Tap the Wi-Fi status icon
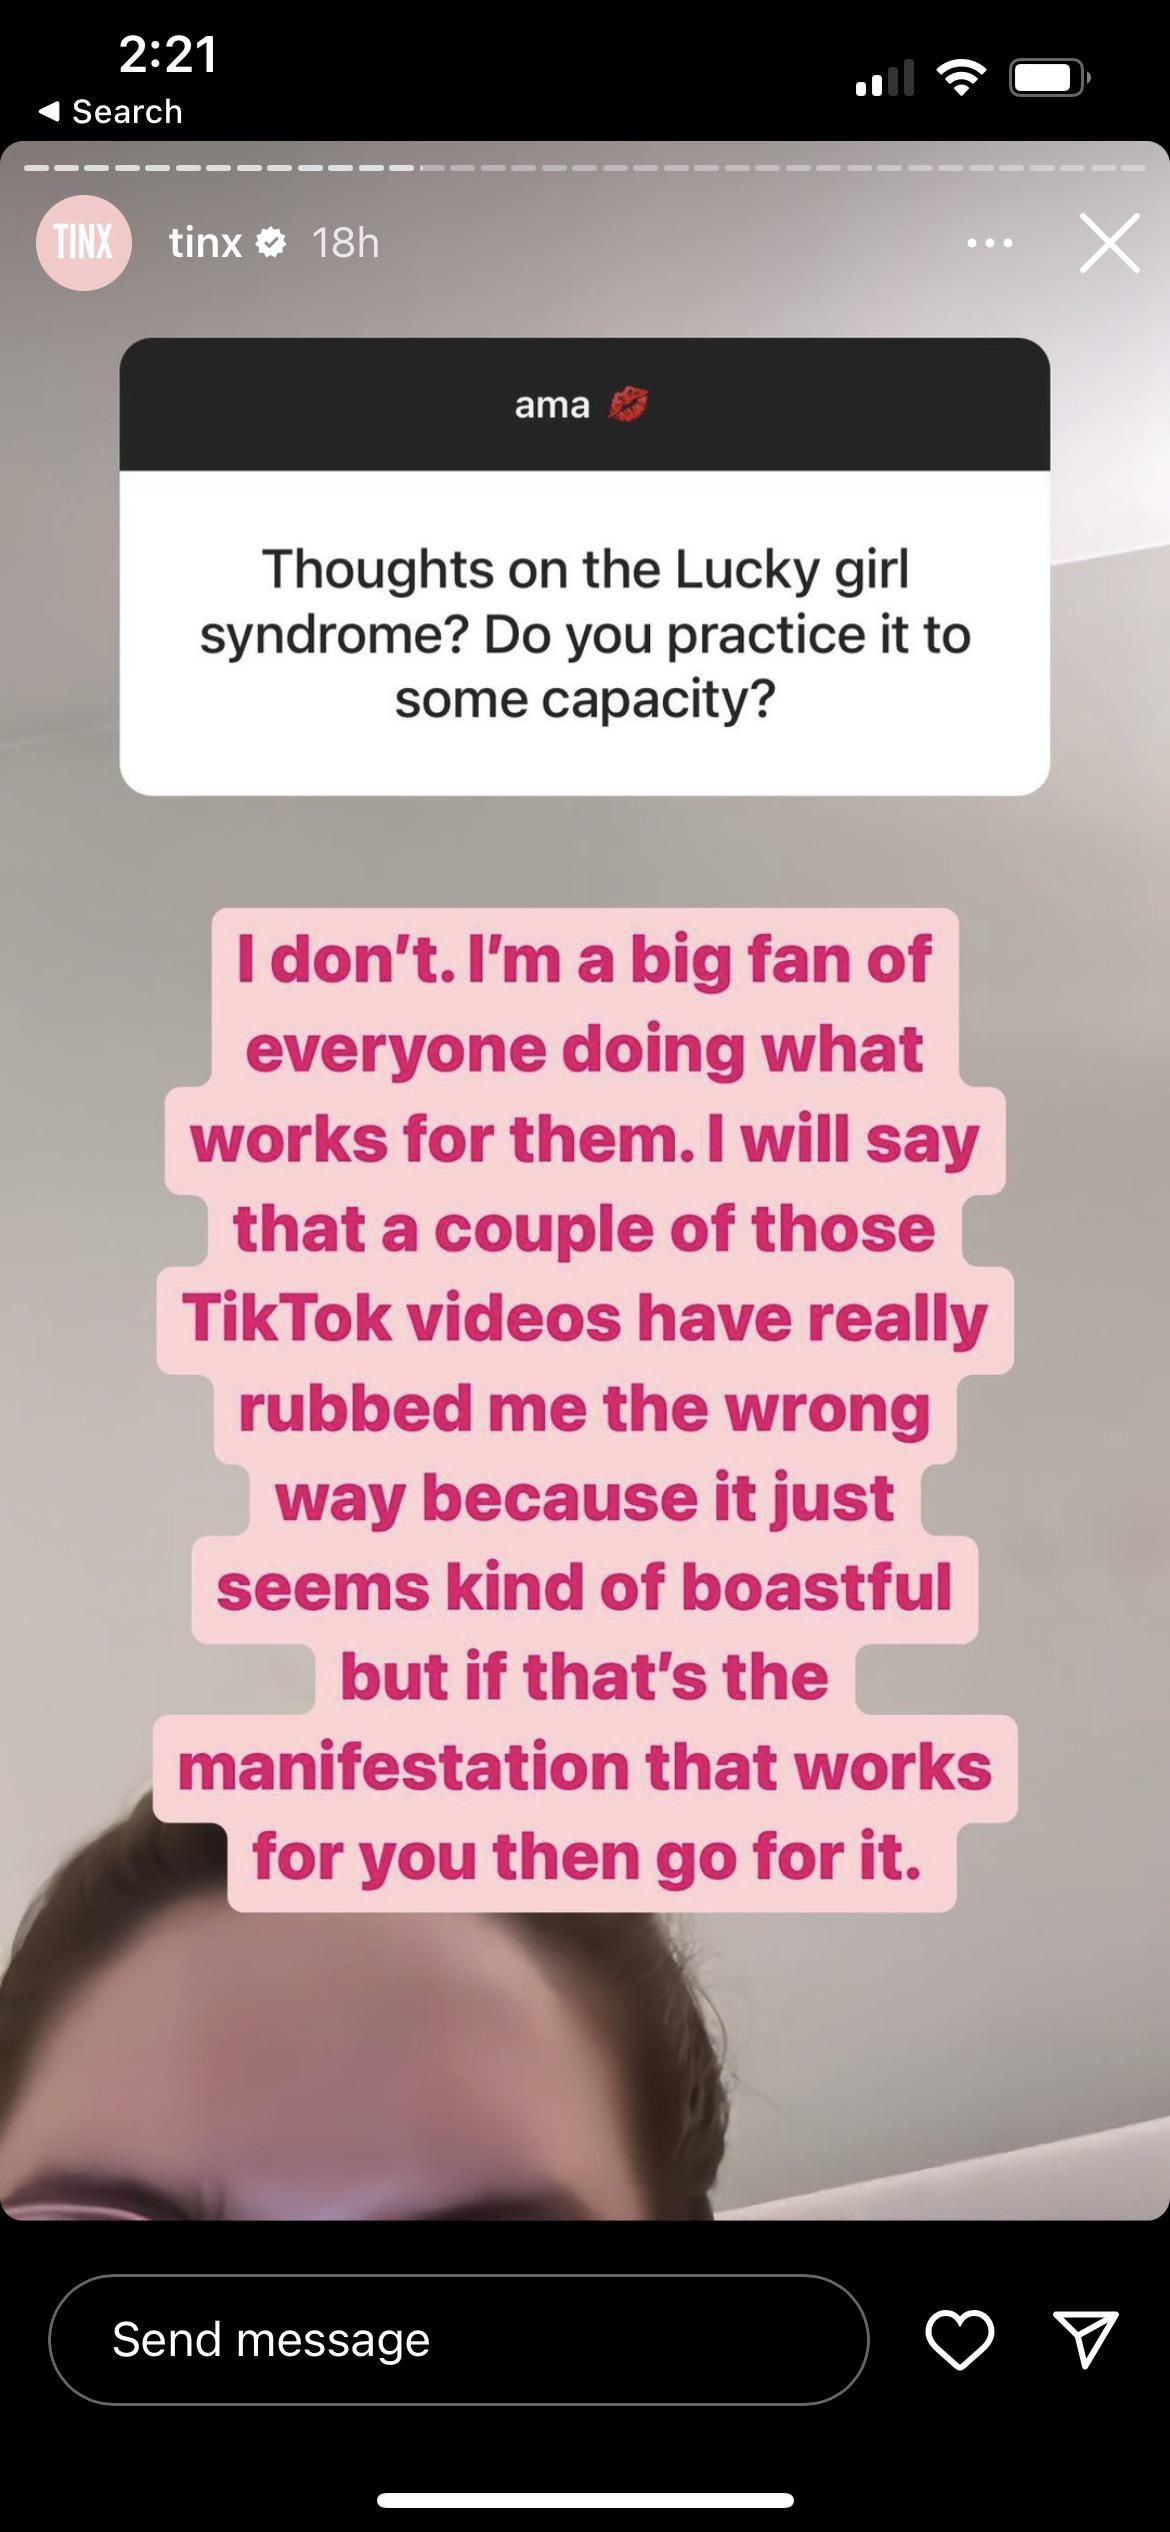Screen dimensions: 1170x2532 click(x=961, y=77)
